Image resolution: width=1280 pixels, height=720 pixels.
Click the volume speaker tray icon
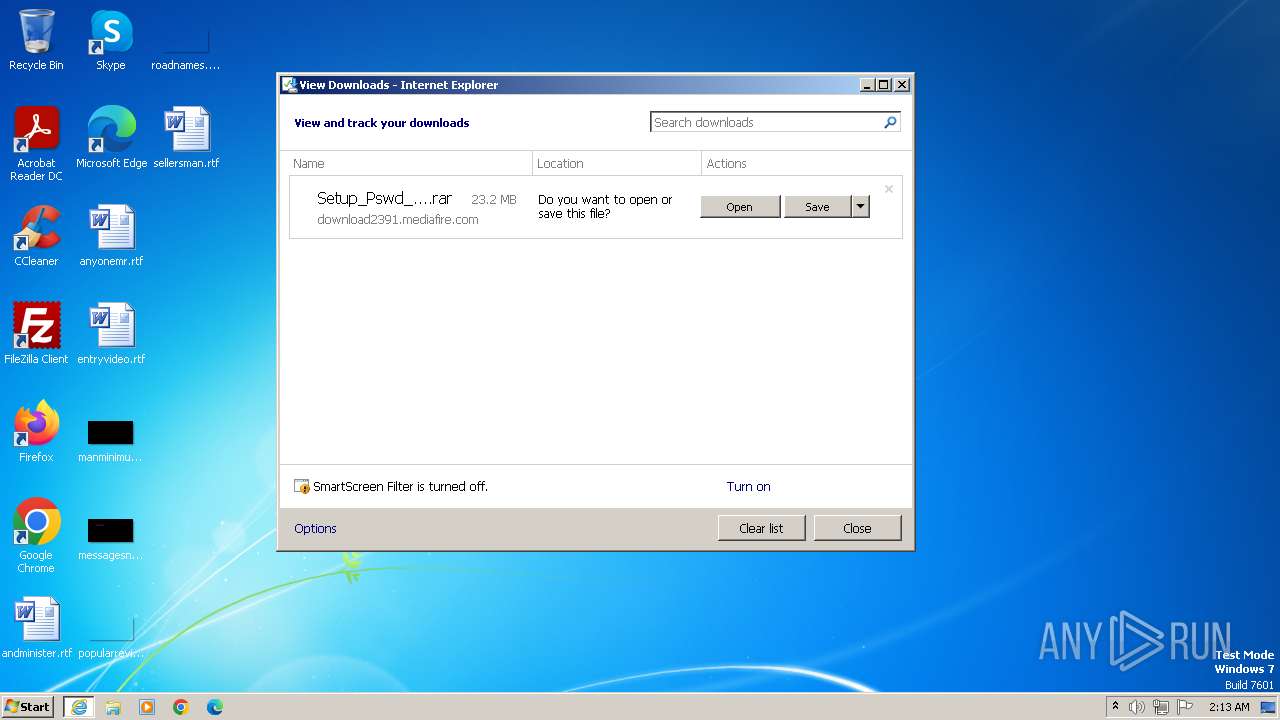pos(1137,707)
